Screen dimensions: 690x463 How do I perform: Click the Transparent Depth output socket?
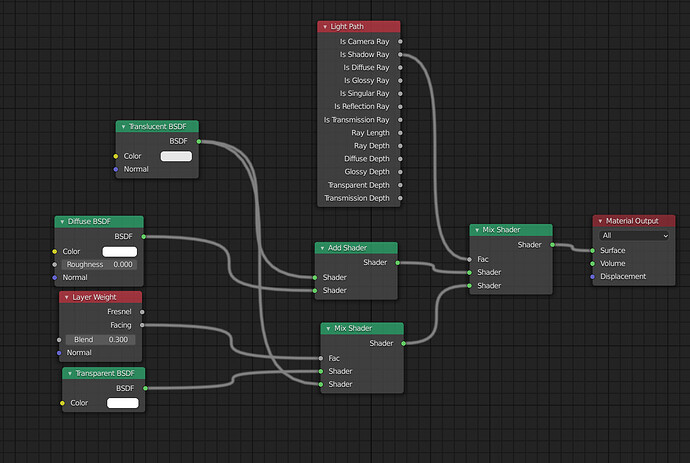[400, 185]
